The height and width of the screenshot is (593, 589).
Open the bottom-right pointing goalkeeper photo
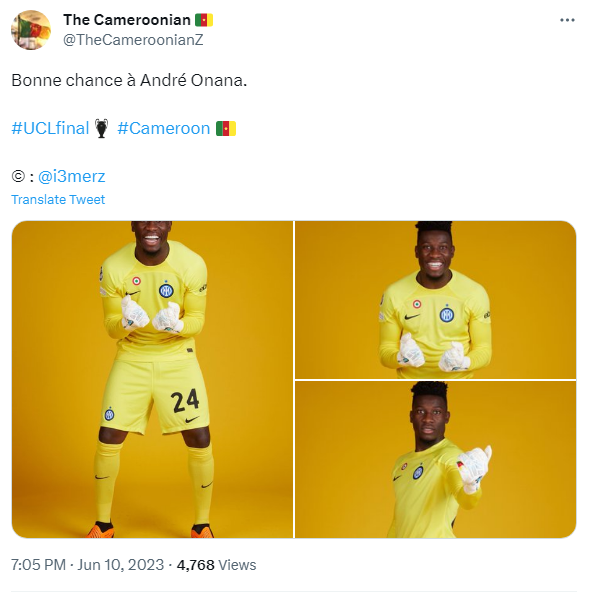click(435, 459)
